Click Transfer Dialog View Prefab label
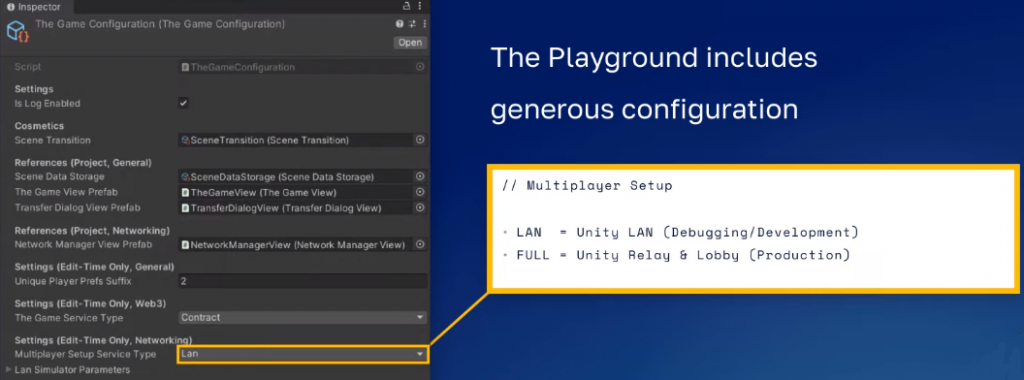The width and height of the screenshot is (1024, 380). click(x=78, y=208)
